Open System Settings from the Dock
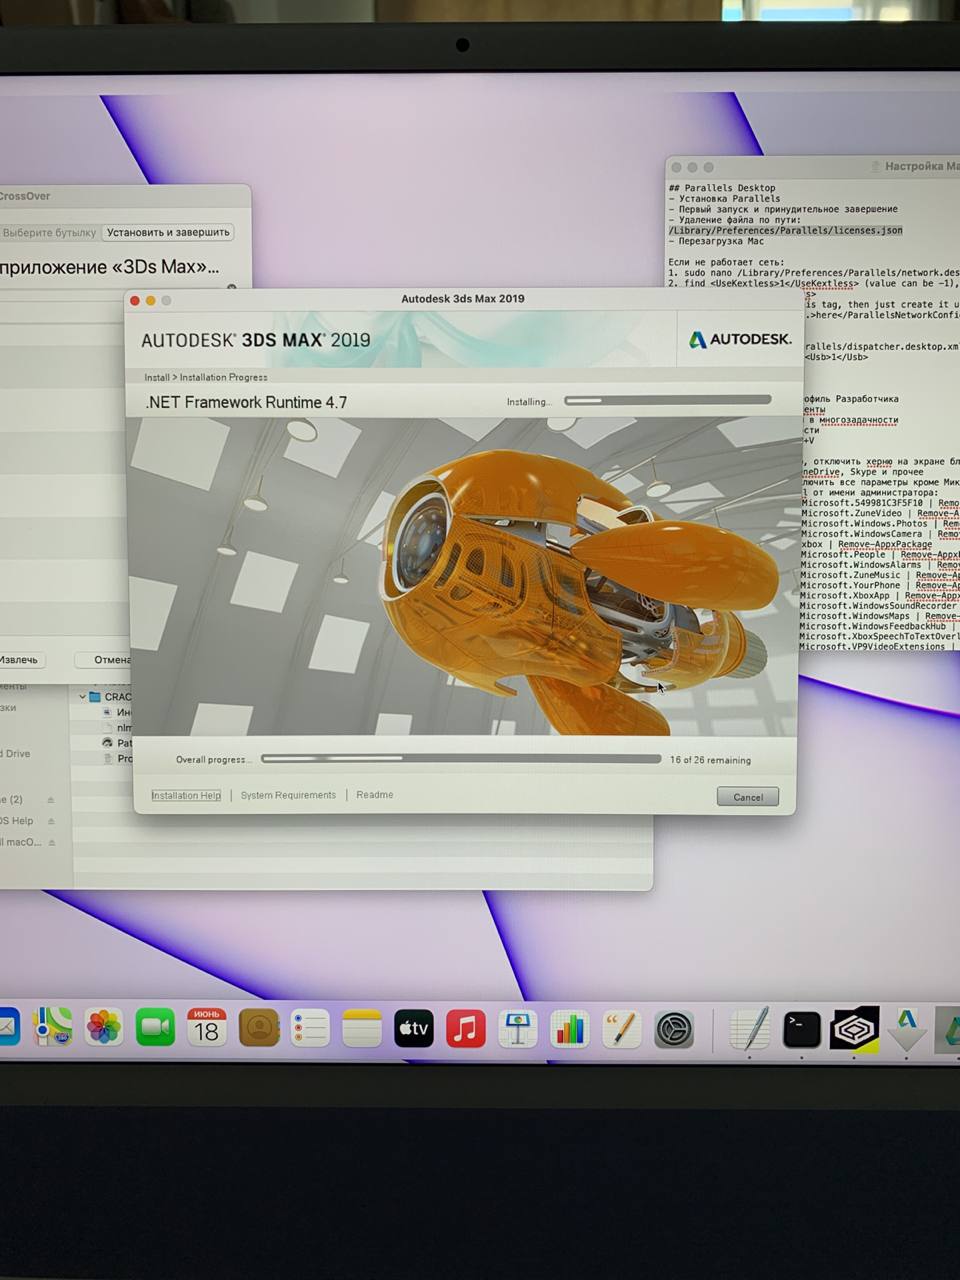 pyautogui.click(x=674, y=1029)
